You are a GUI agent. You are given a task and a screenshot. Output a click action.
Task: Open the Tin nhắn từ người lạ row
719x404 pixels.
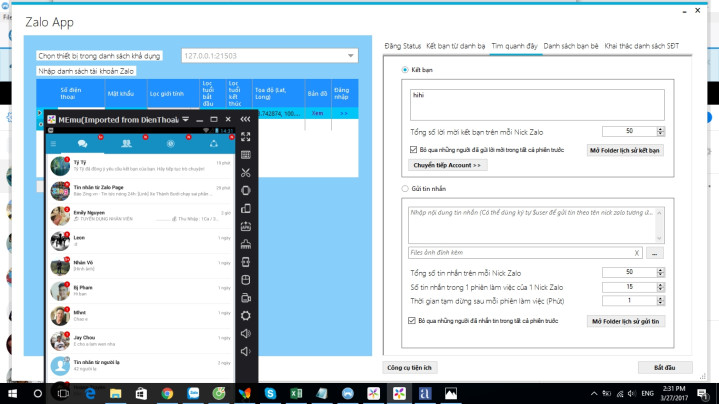[x=140, y=365]
